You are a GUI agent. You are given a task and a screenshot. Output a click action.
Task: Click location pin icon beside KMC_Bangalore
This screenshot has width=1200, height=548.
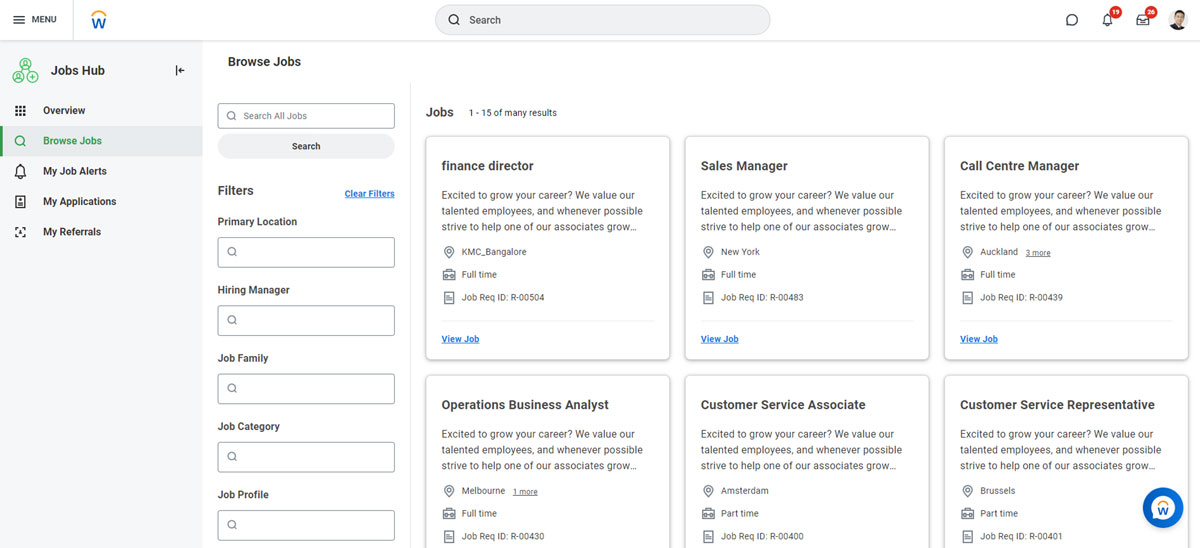coord(449,252)
